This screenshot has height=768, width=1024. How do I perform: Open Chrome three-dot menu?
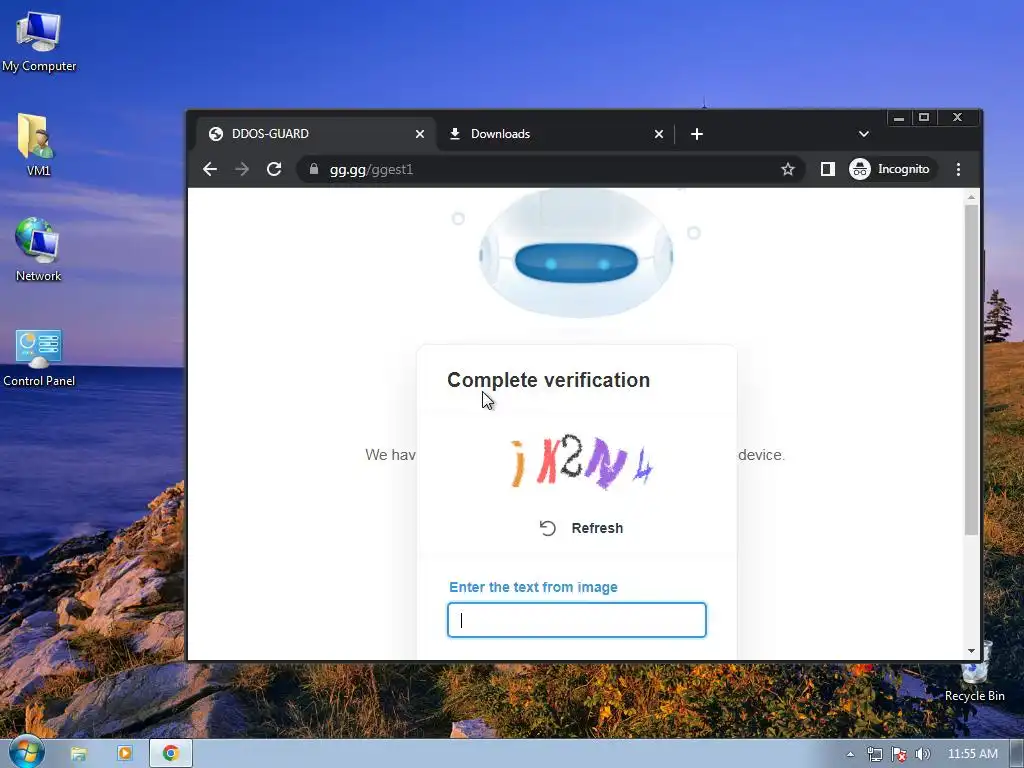[x=958, y=169]
